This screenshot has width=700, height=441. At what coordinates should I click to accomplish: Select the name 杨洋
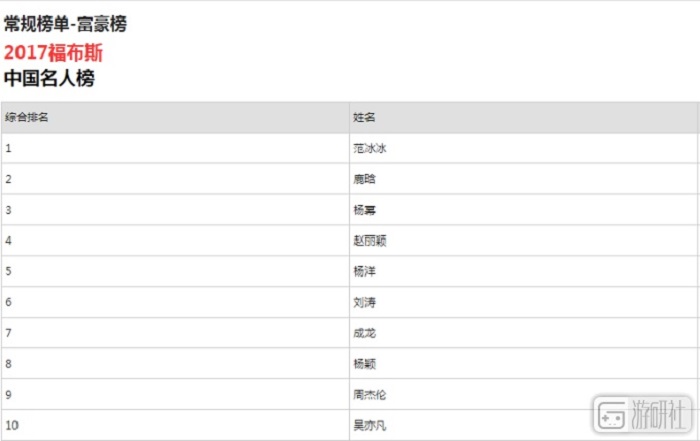(364, 271)
